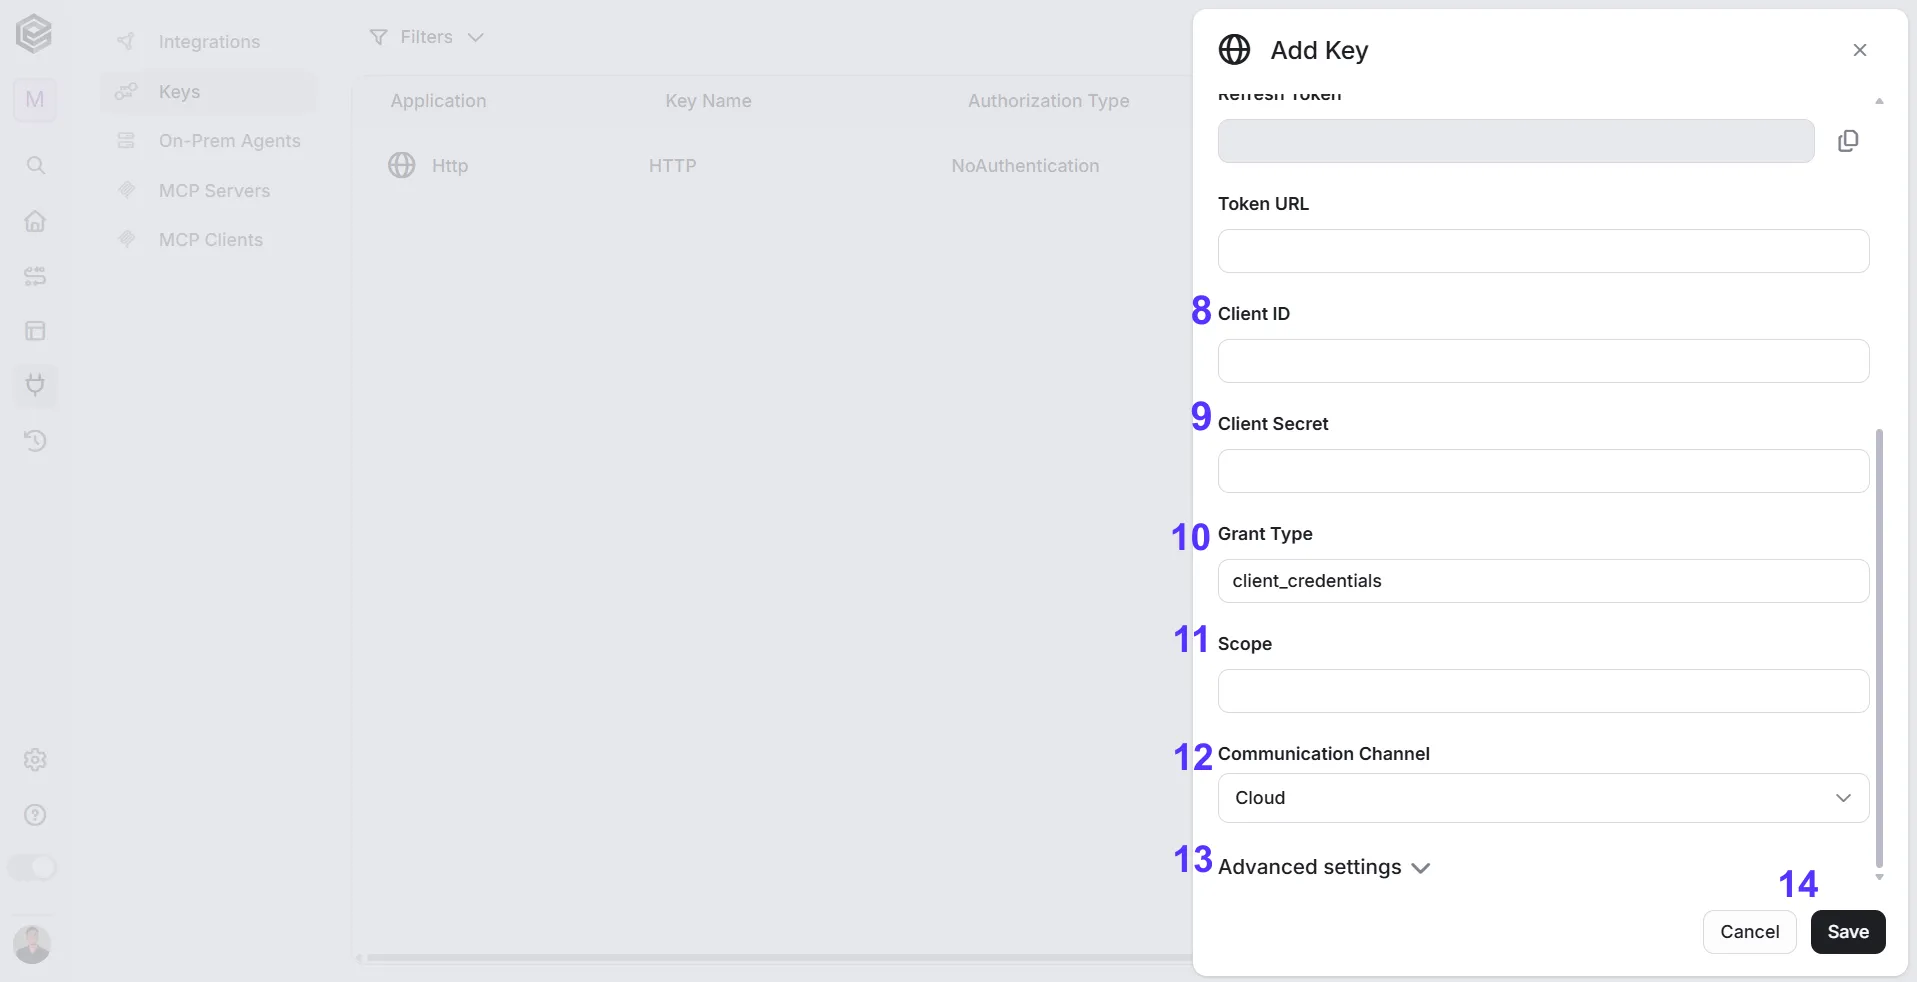This screenshot has width=1917, height=982.
Task: Copy the Refresh Token value
Action: coord(1848,141)
